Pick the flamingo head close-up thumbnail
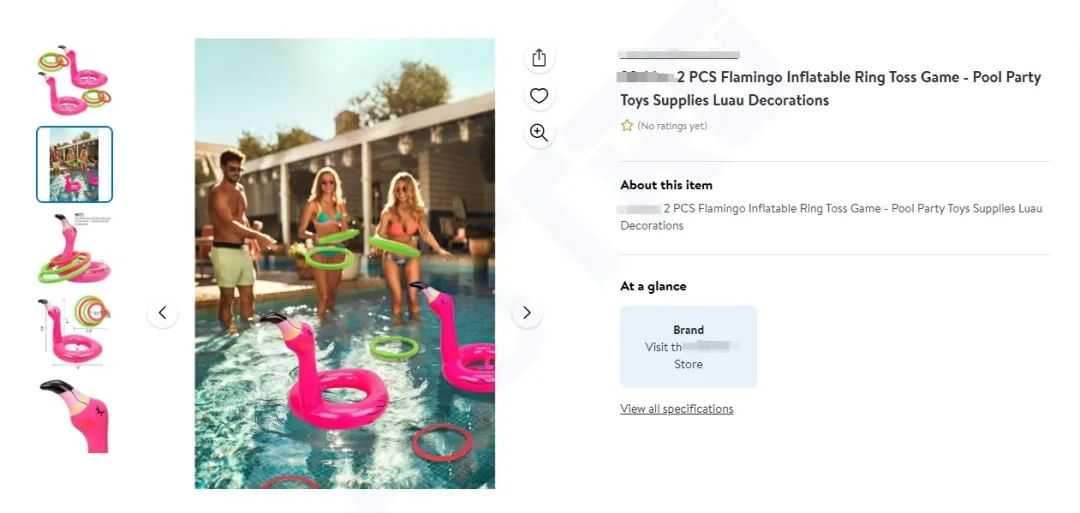This screenshot has height=513, width=1080. 74,415
